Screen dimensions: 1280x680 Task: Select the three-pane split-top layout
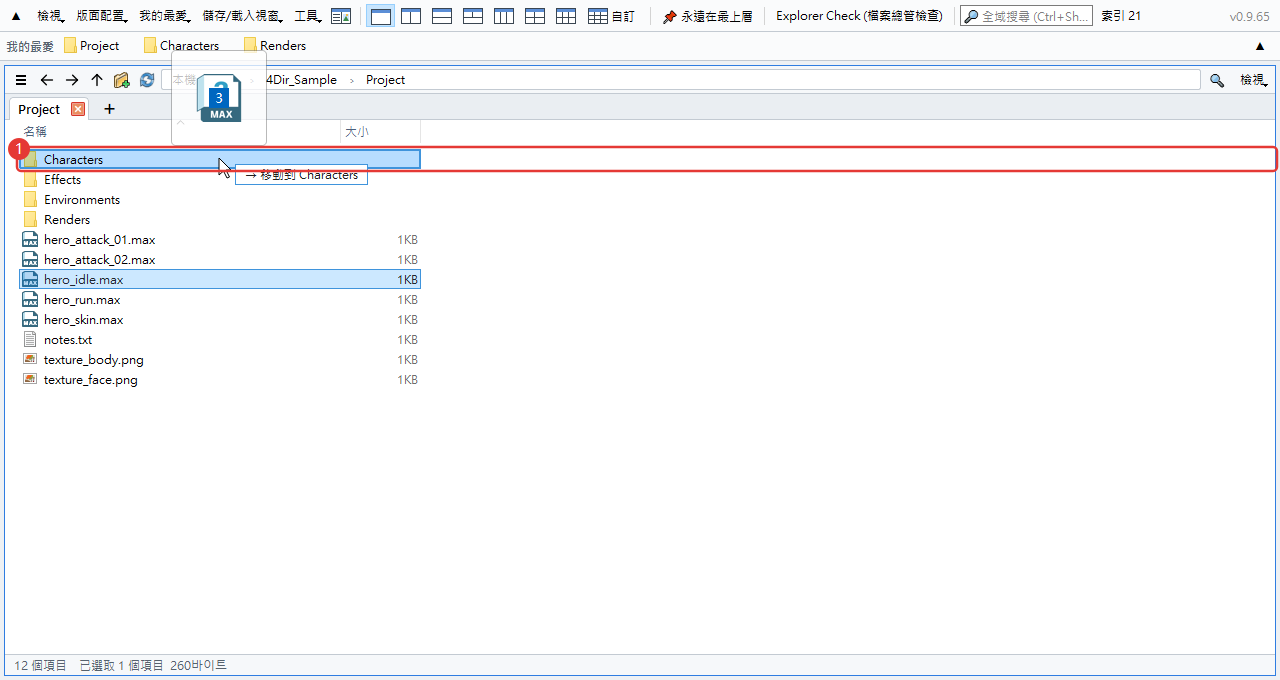coord(473,16)
